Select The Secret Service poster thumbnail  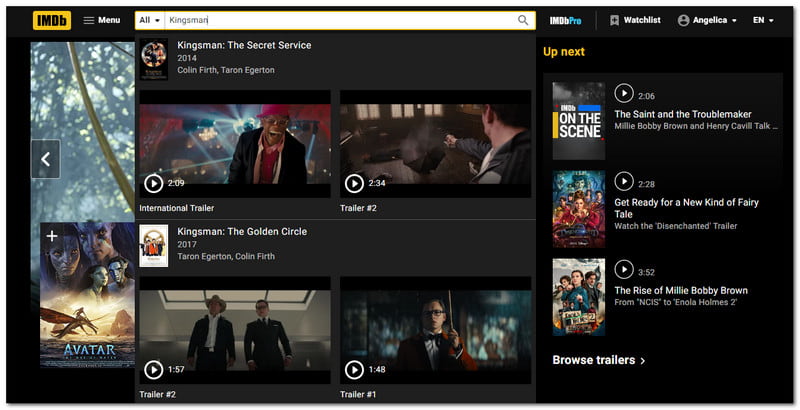[x=154, y=59]
